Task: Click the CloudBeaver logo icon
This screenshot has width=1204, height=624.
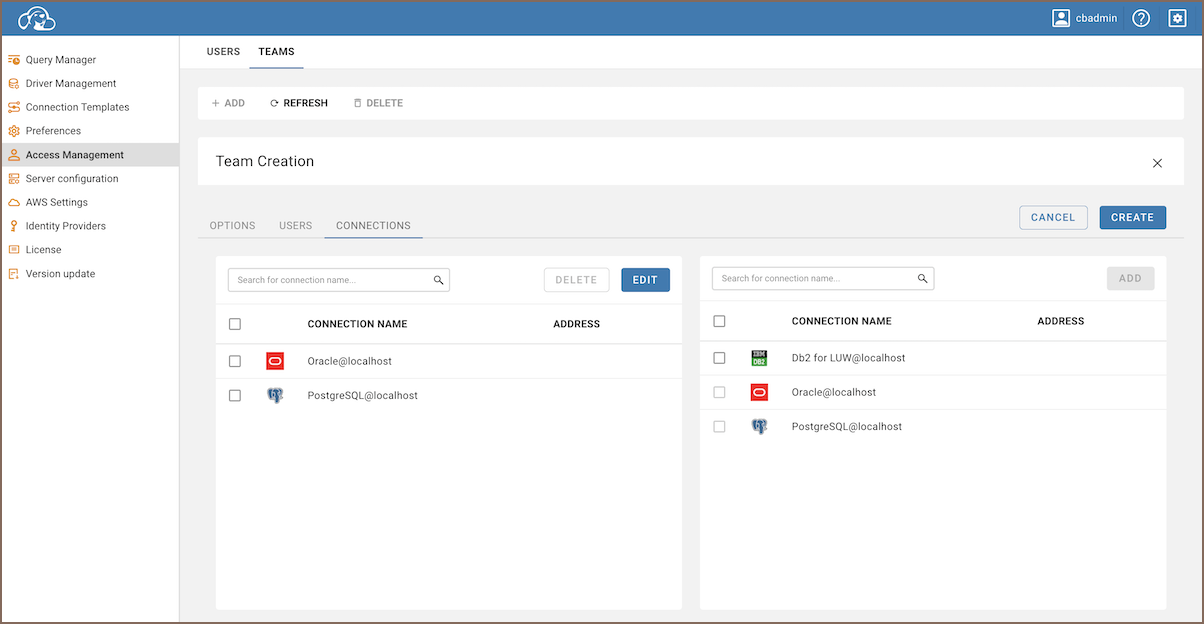Action: pyautogui.click(x=37, y=18)
